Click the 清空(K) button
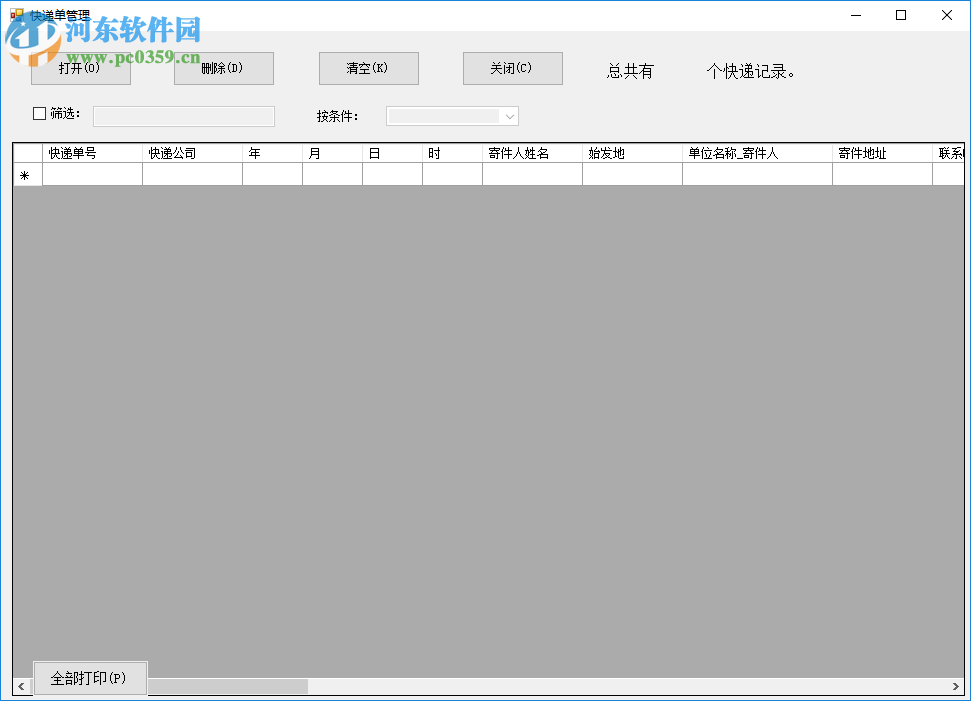Viewport: 971px width, 701px height. [368, 68]
